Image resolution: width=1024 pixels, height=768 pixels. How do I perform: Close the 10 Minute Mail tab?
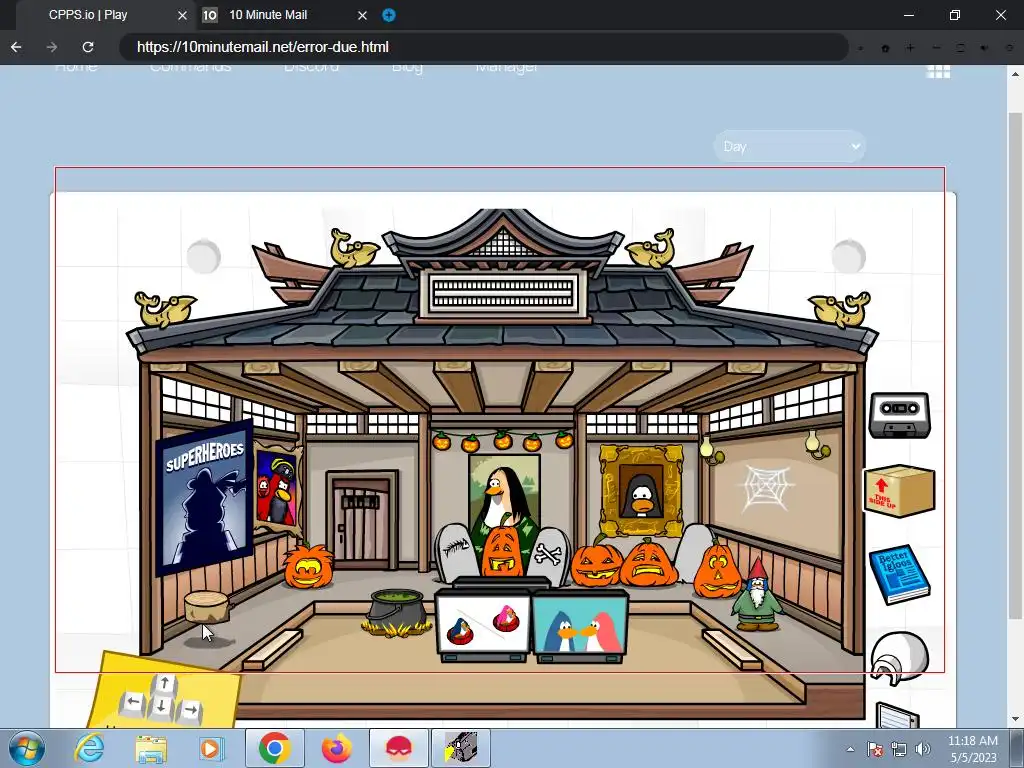point(362,15)
